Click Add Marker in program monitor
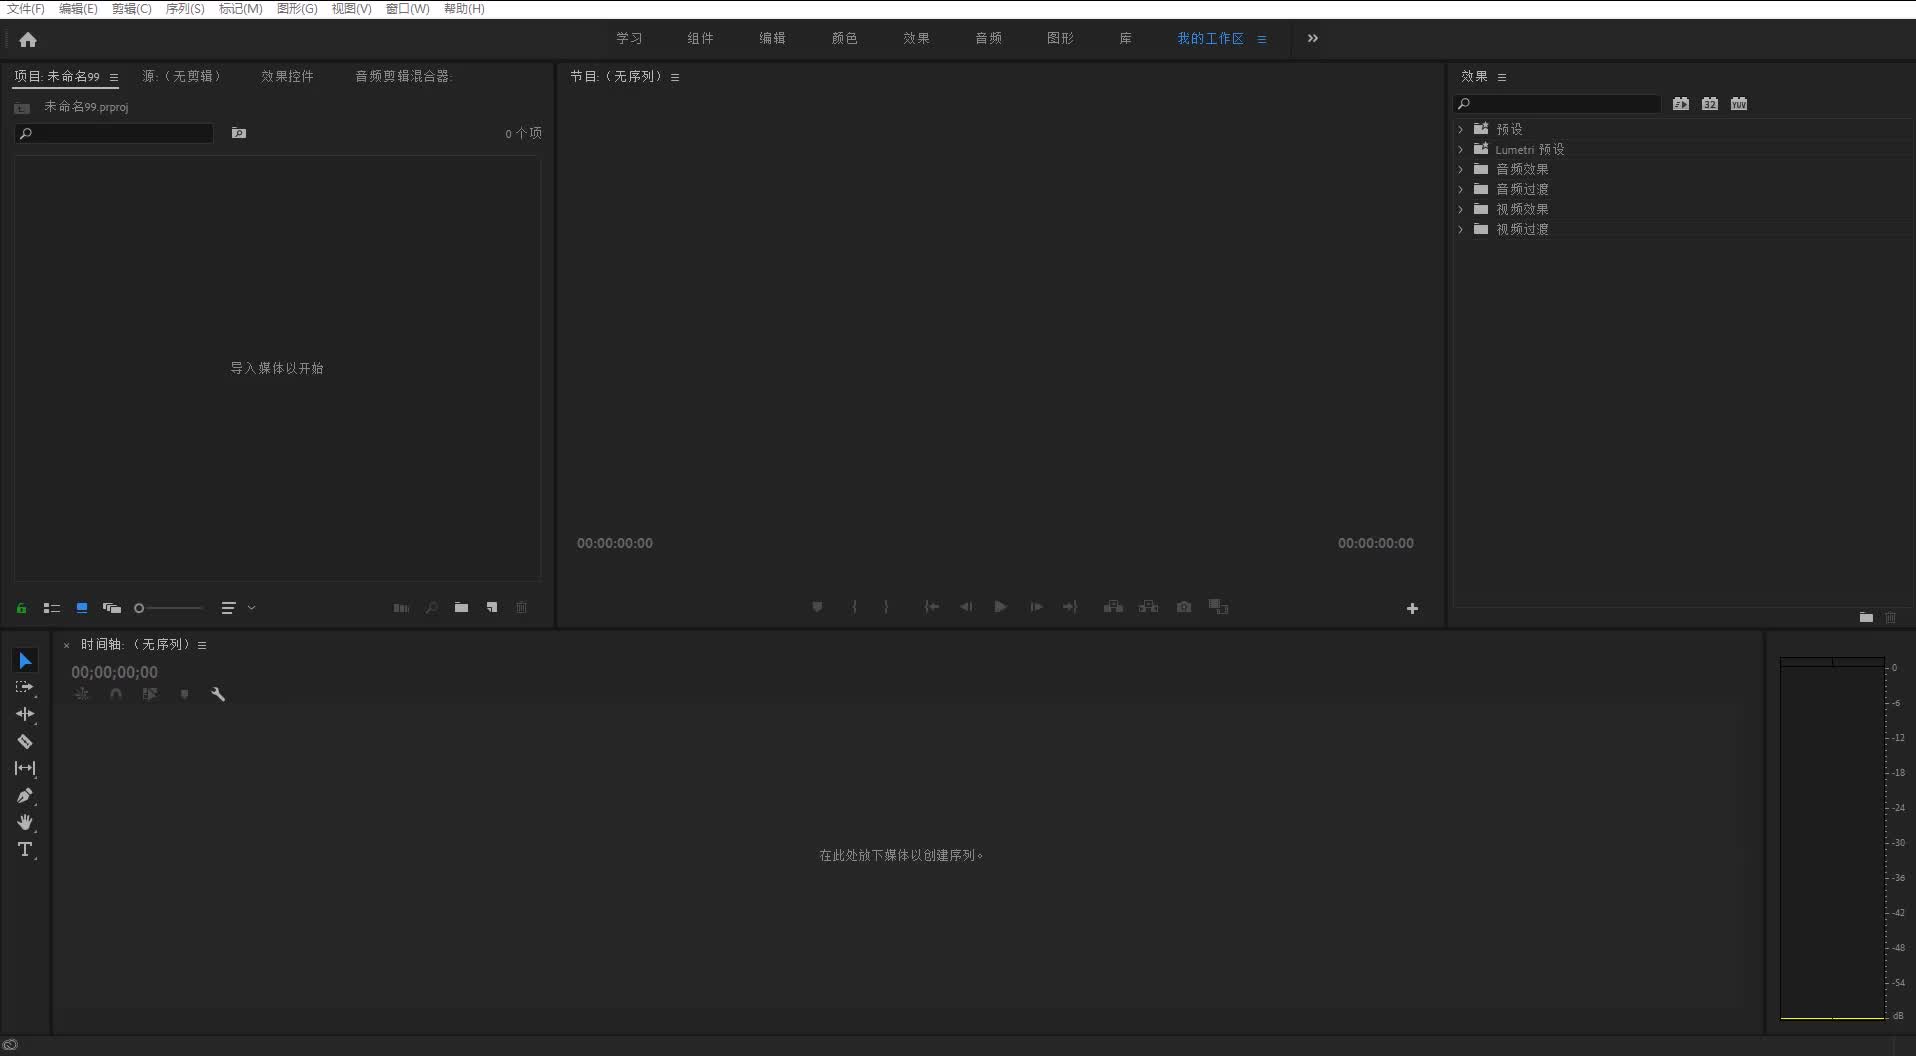1916x1056 pixels. coord(817,607)
